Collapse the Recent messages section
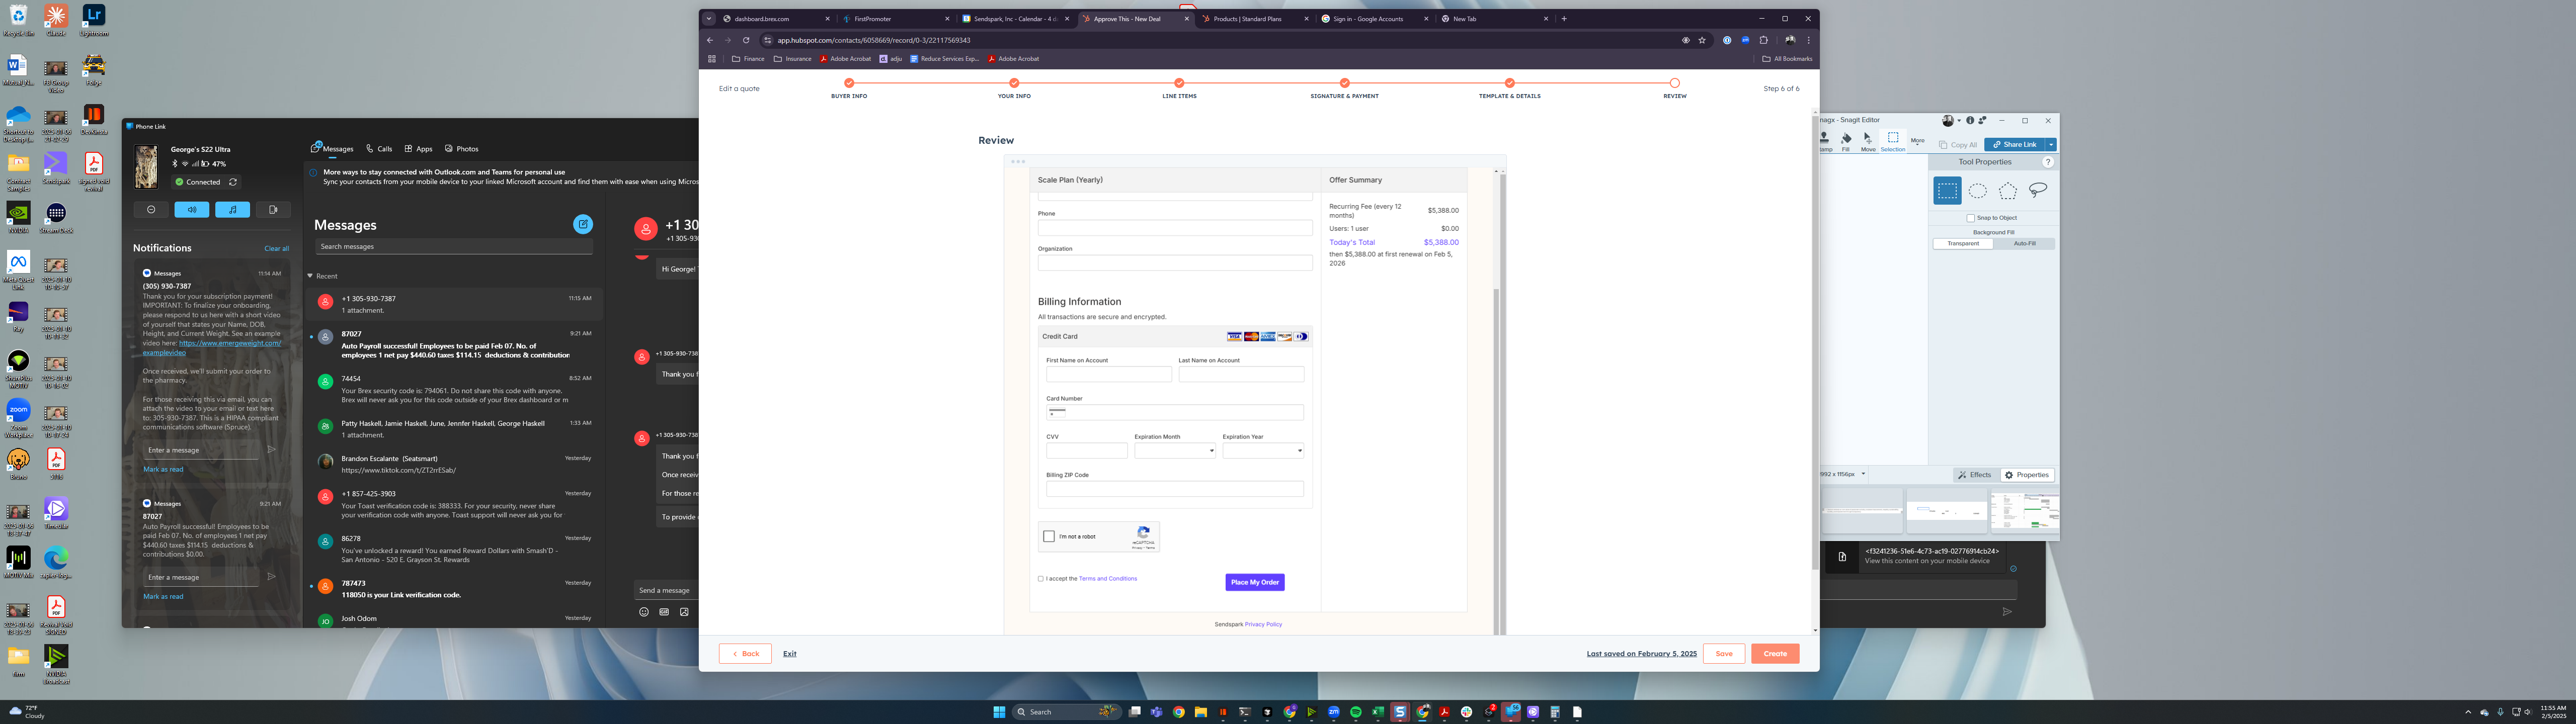This screenshot has width=2576, height=724. click(310, 276)
